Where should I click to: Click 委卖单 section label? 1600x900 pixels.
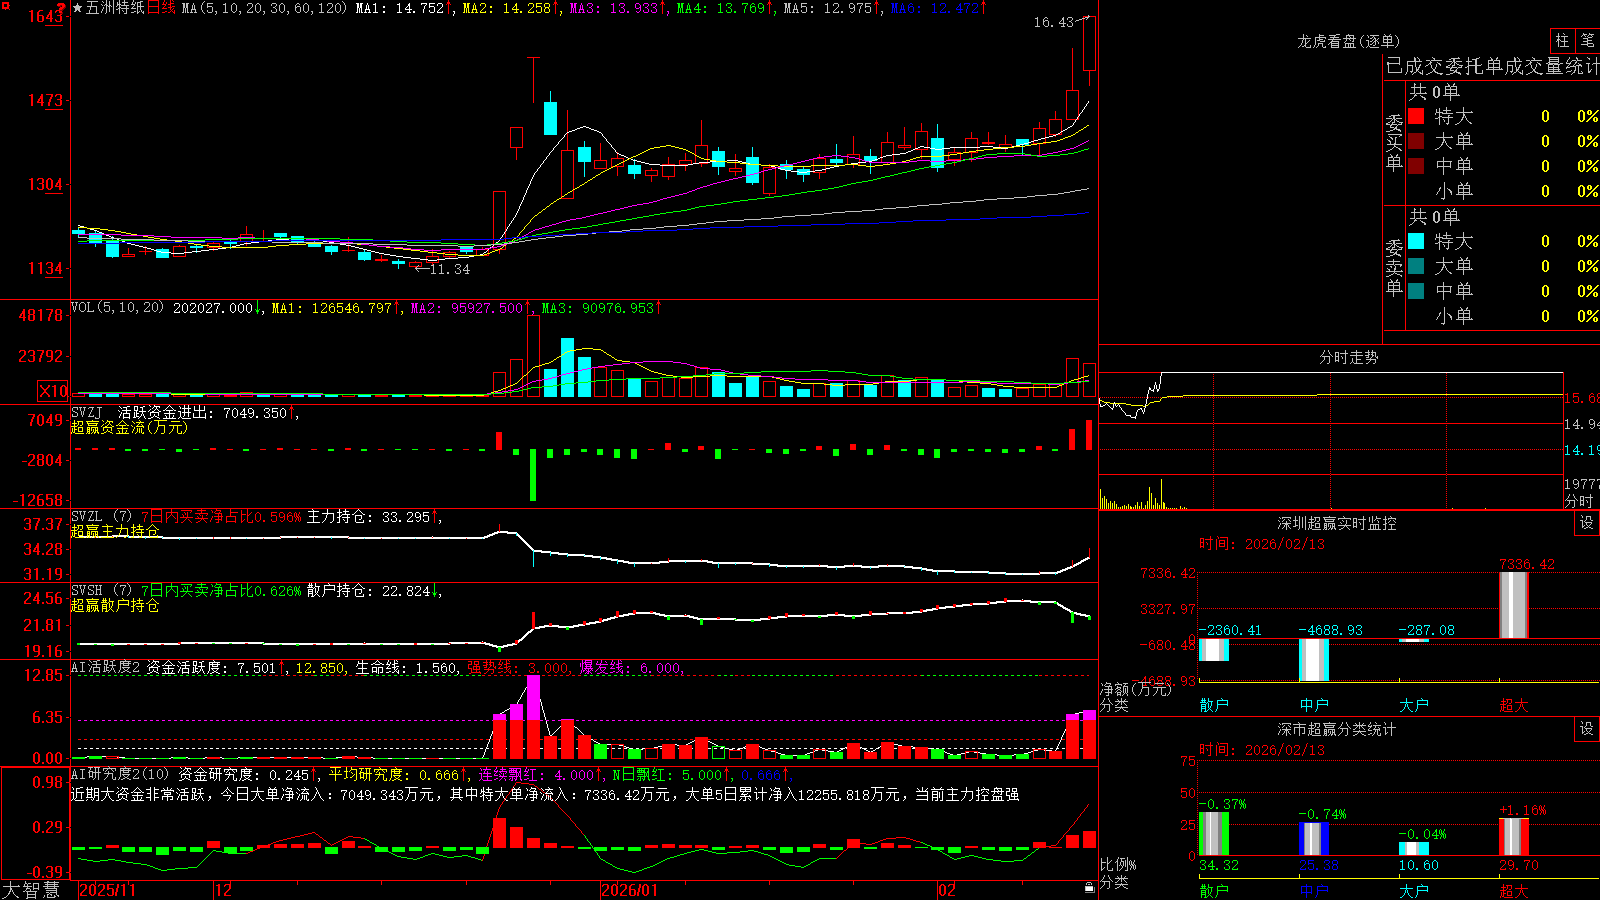click(1394, 267)
